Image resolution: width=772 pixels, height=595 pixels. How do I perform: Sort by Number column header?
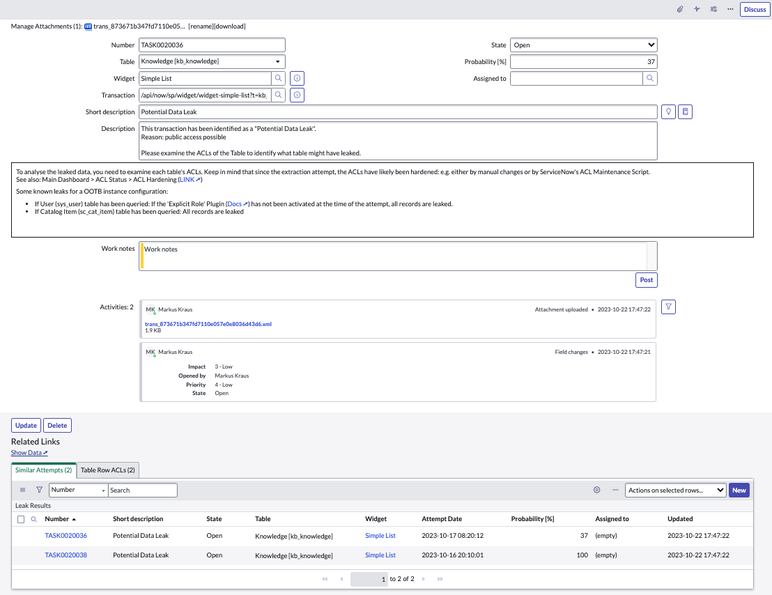coord(57,519)
